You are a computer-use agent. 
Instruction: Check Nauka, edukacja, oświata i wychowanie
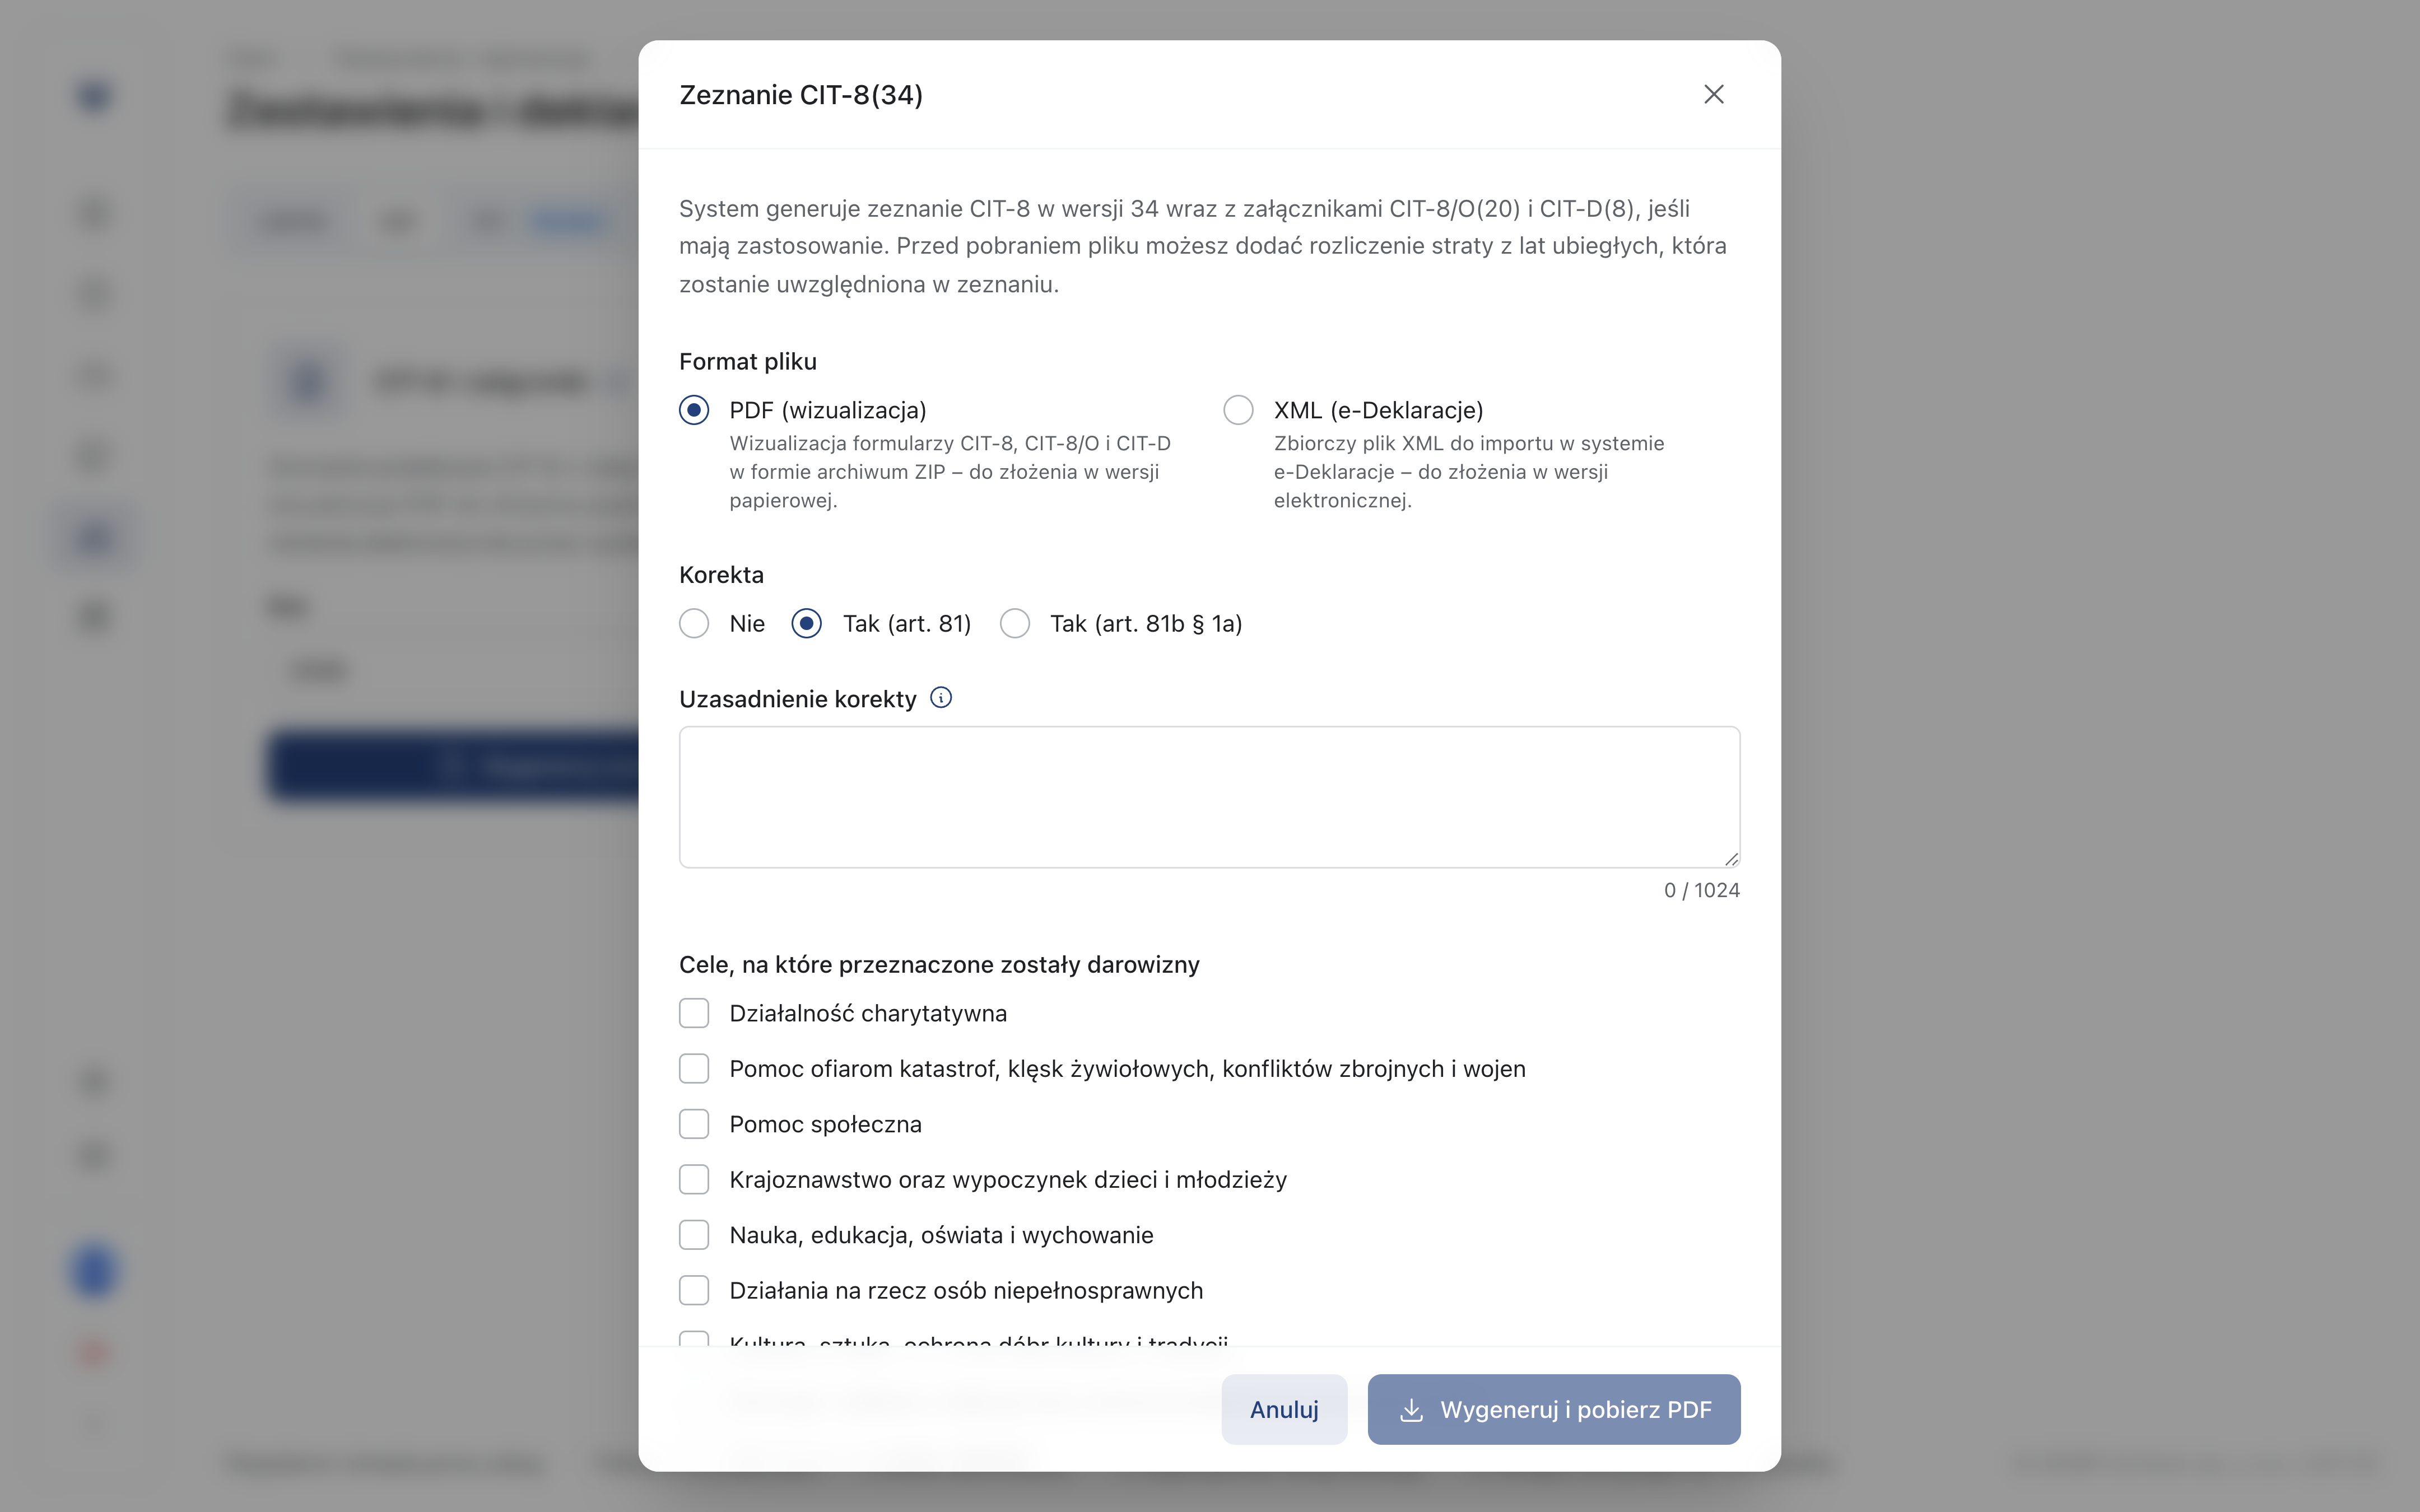point(694,1235)
